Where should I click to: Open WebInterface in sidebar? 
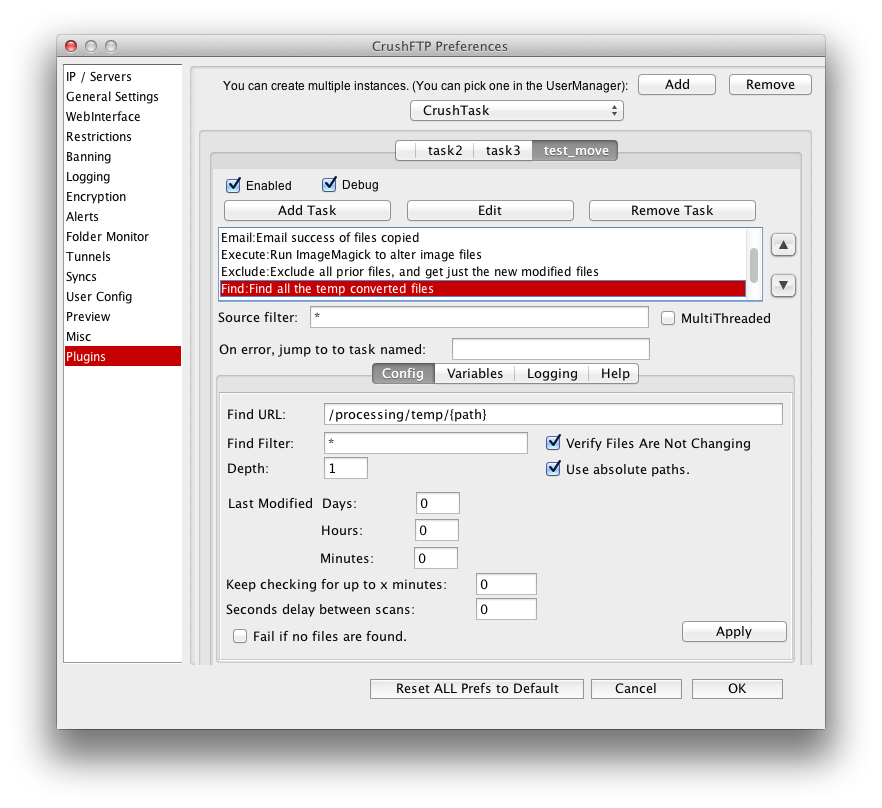123,116
